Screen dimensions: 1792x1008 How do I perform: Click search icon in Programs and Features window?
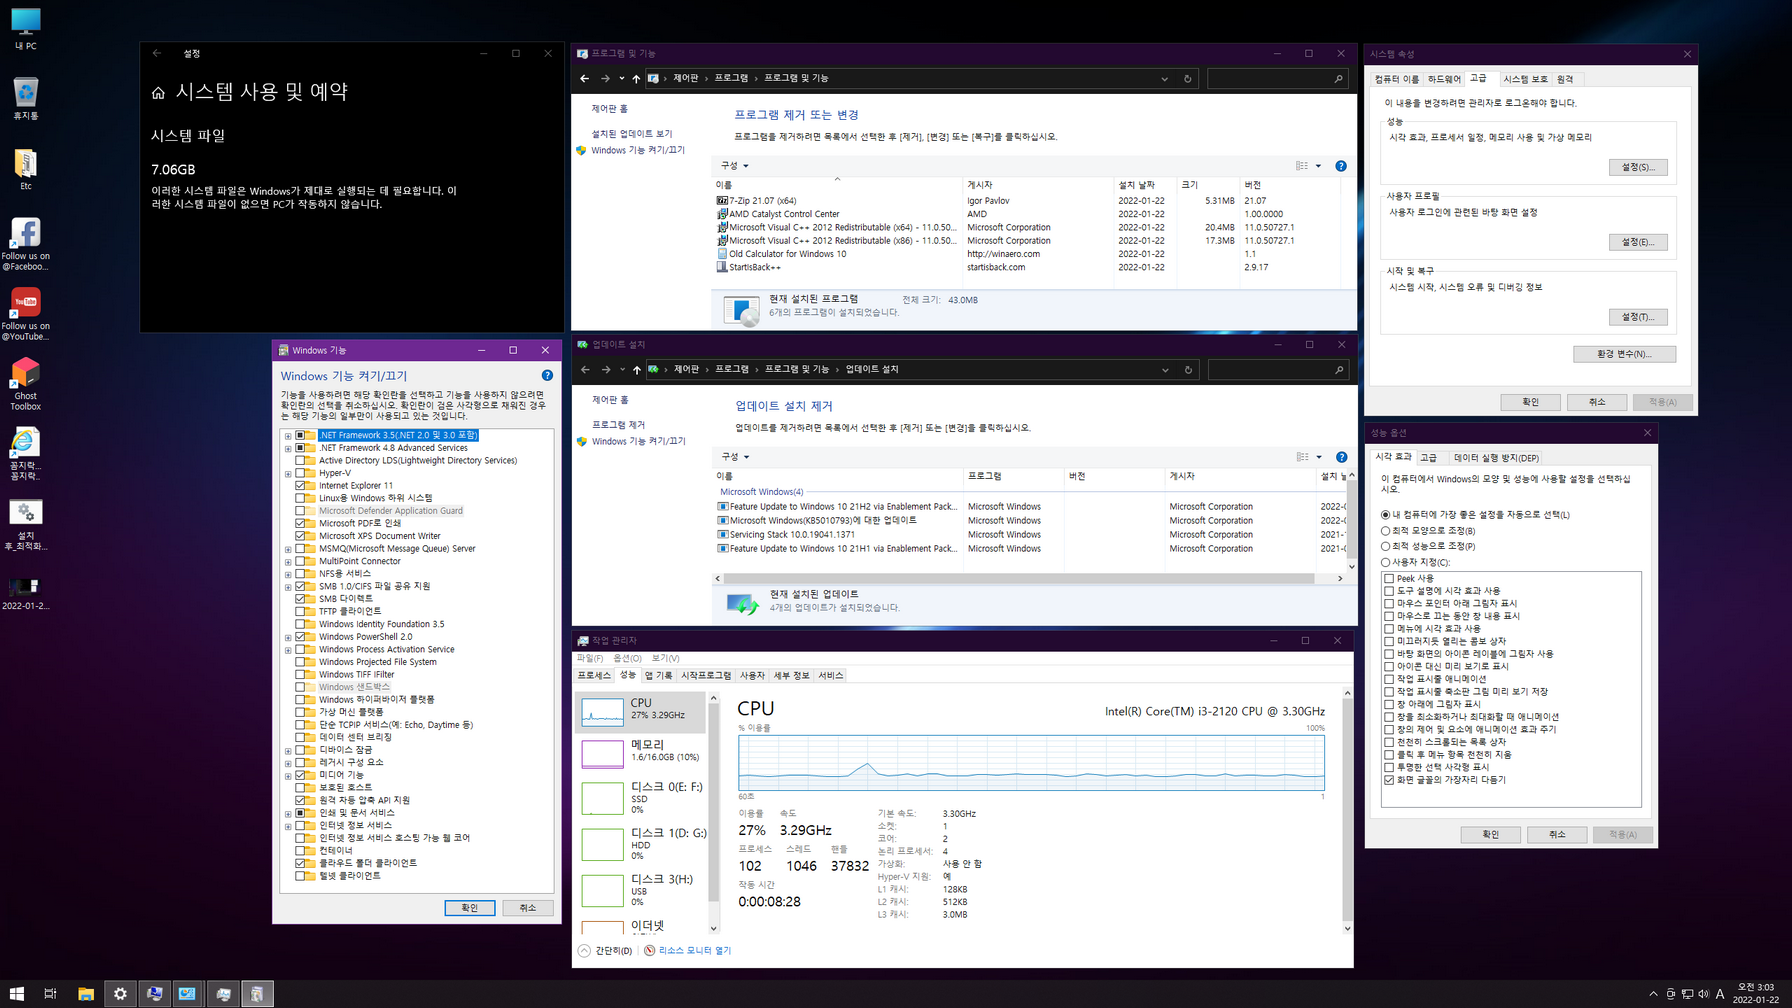pyautogui.click(x=1338, y=78)
